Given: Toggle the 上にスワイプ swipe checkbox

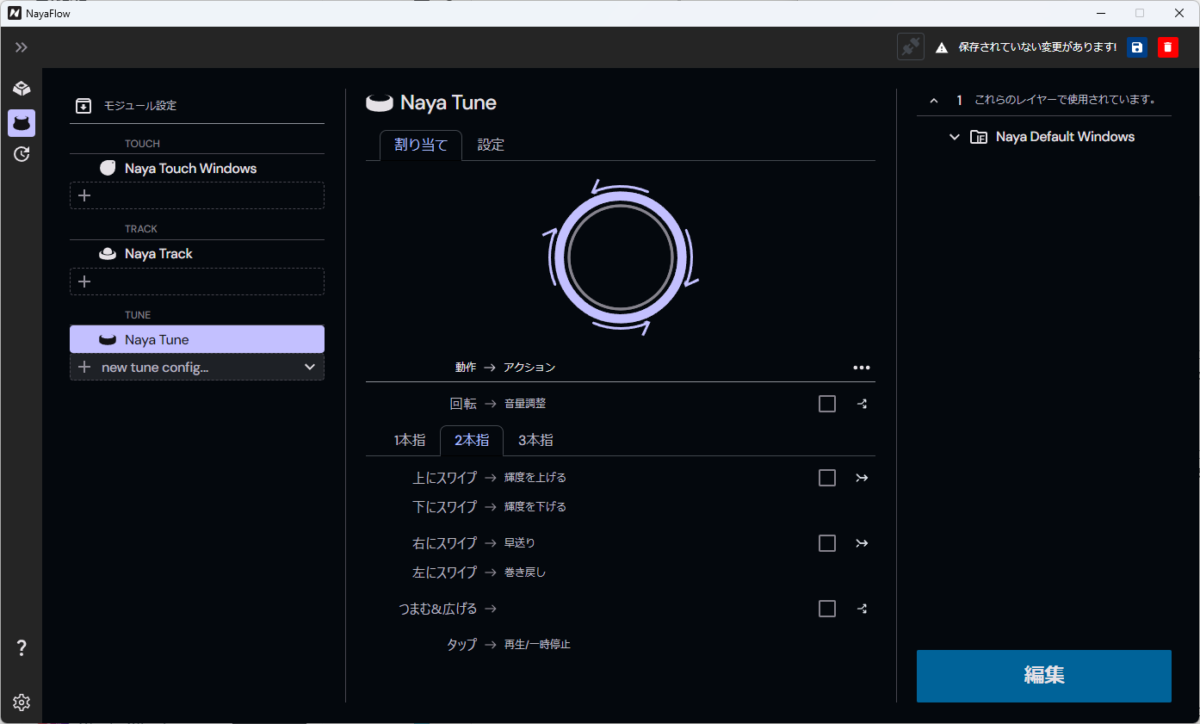Looking at the screenshot, I should click(827, 478).
